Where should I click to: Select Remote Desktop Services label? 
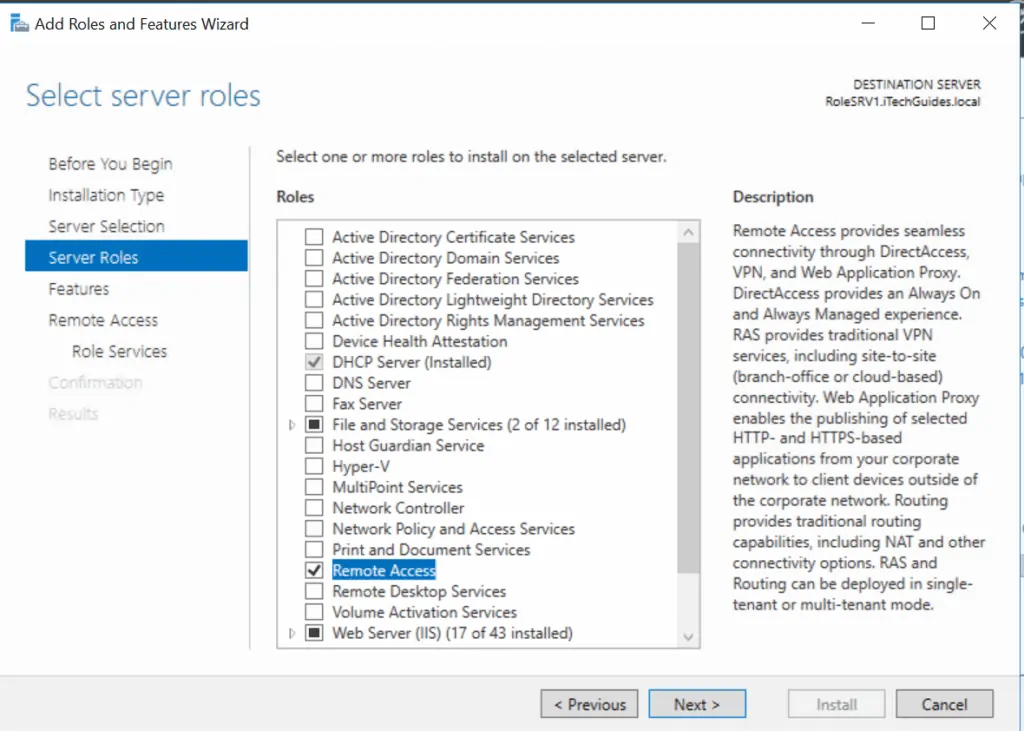point(419,591)
